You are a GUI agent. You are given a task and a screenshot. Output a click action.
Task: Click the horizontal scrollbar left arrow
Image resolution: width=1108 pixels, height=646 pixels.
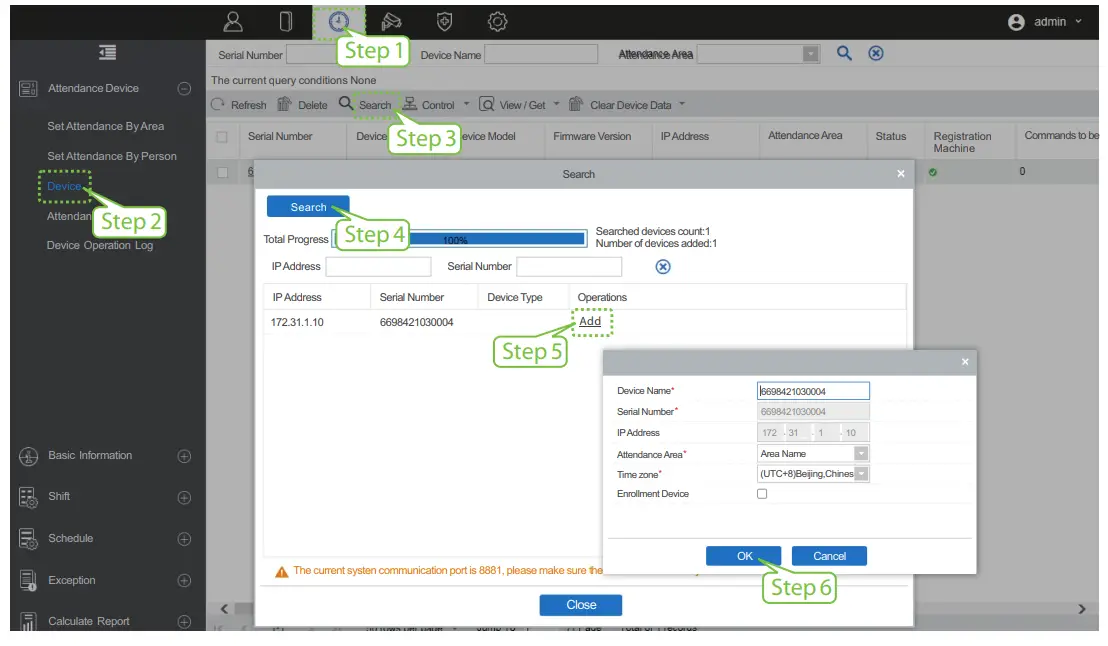click(224, 609)
